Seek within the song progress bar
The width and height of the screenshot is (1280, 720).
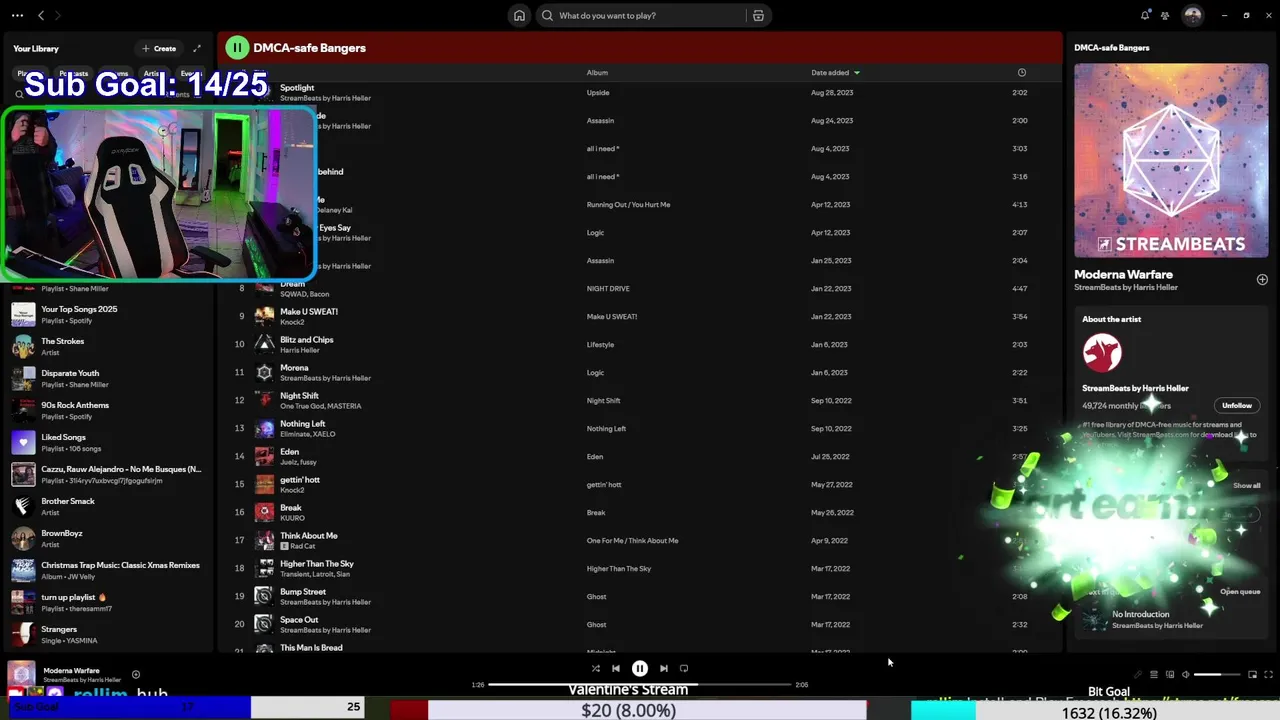click(x=640, y=685)
